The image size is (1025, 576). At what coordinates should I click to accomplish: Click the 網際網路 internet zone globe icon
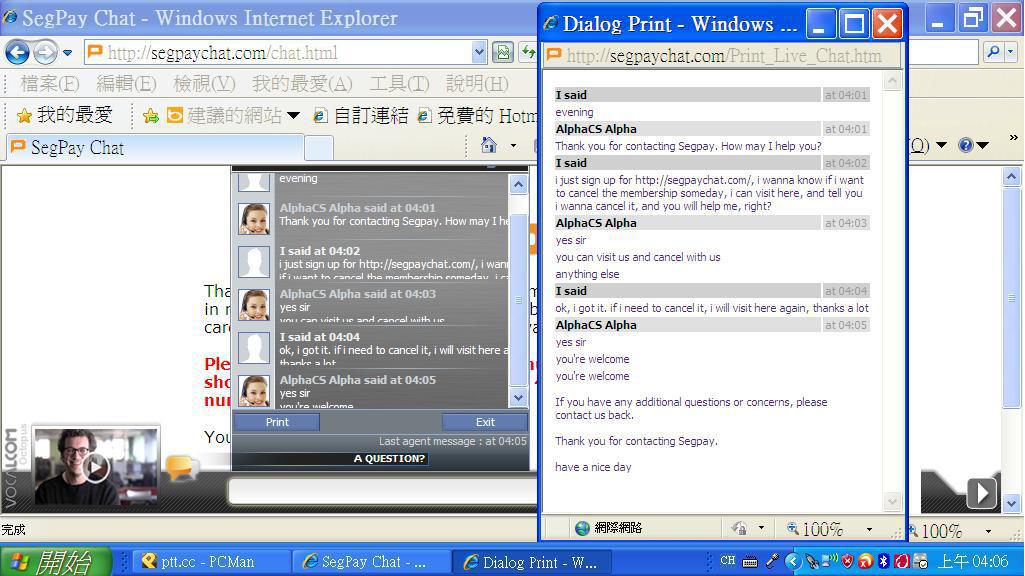click(x=582, y=528)
